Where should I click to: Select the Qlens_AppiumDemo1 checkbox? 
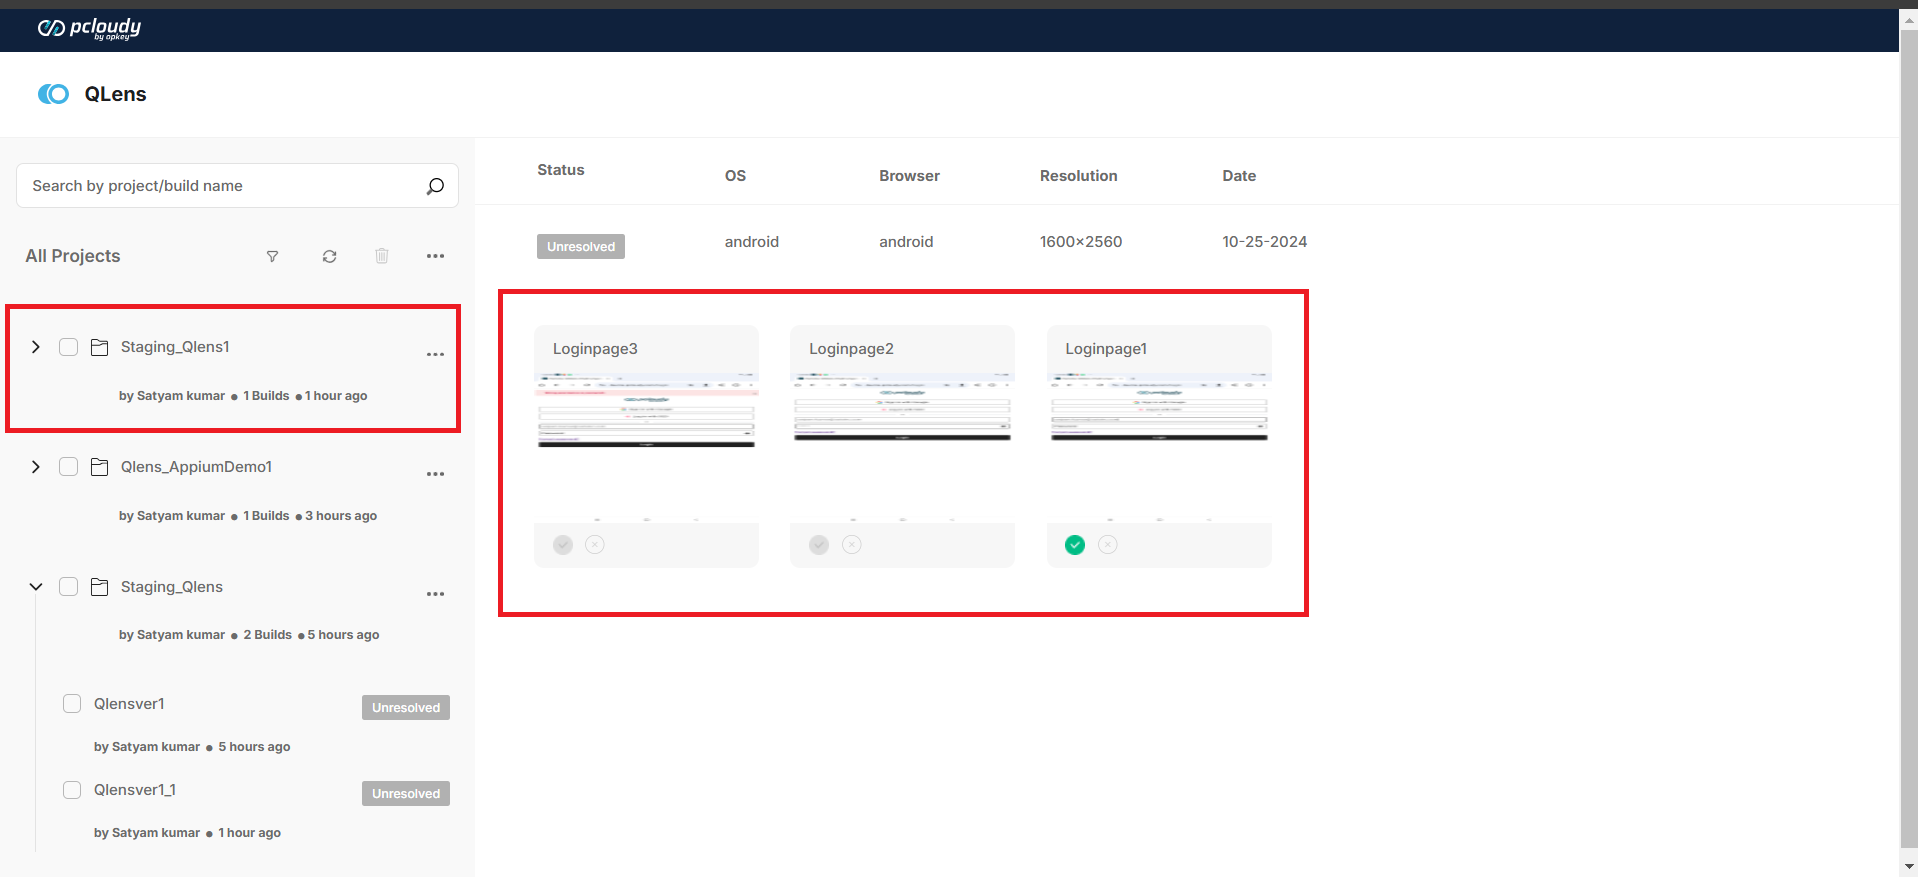(x=68, y=467)
